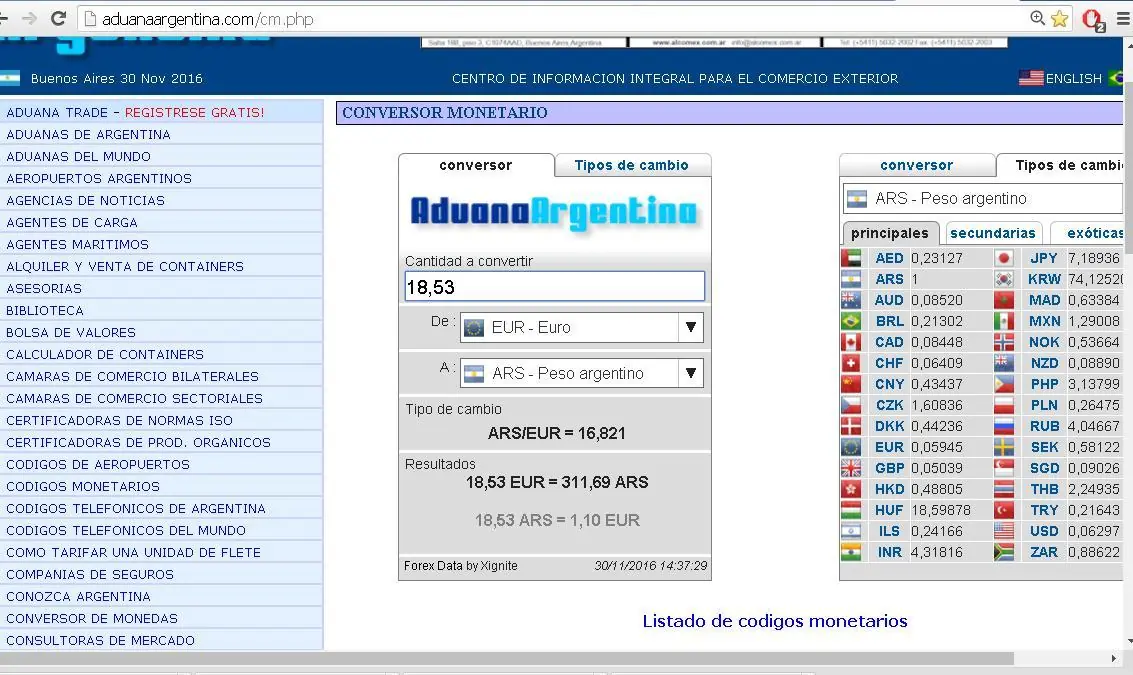The width and height of the screenshot is (1133, 675).
Task: Open the base currency ARS selector in rates panel
Action: 983,199
